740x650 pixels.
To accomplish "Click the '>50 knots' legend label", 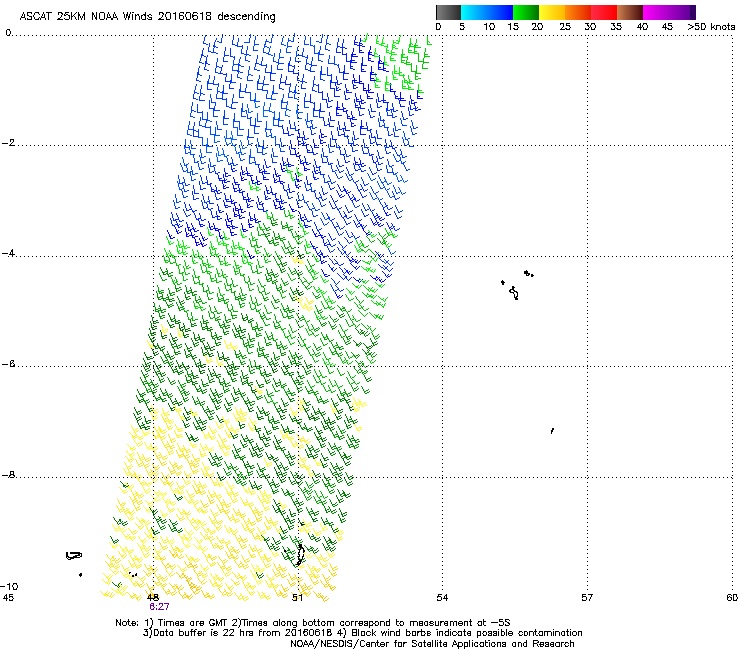I will tap(711, 27).
